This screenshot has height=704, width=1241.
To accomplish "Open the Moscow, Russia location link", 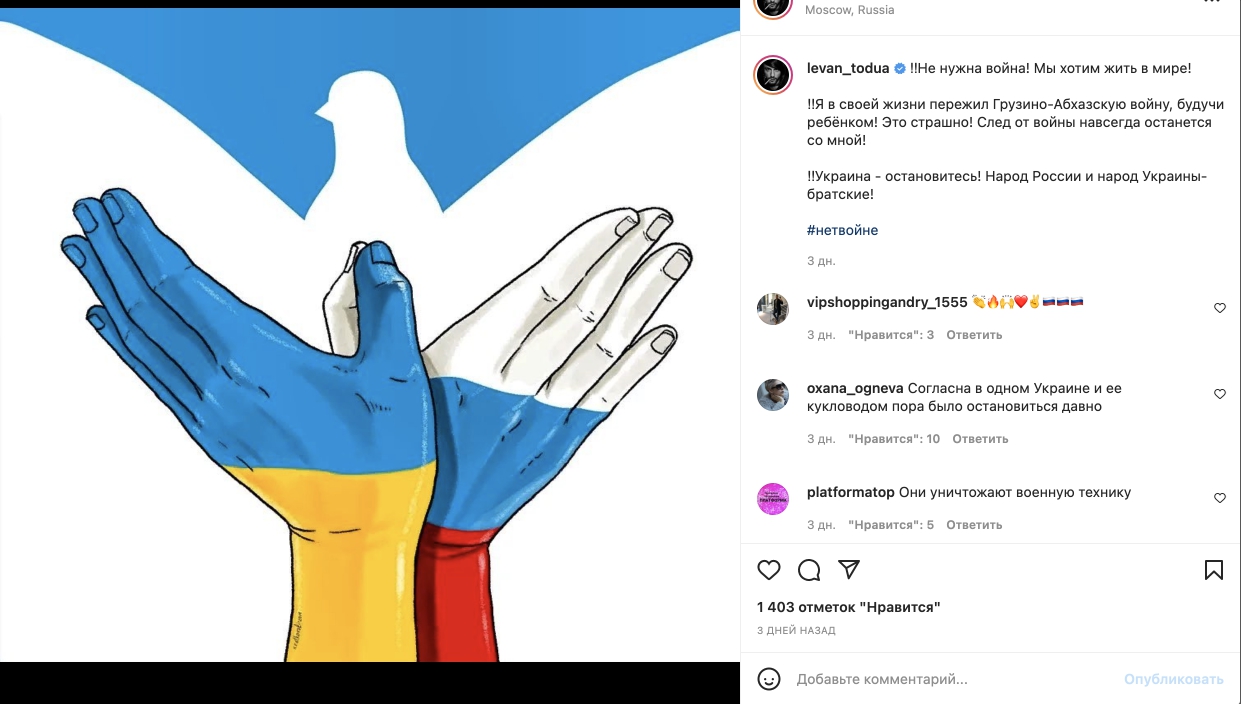I will tap(850, 10).
